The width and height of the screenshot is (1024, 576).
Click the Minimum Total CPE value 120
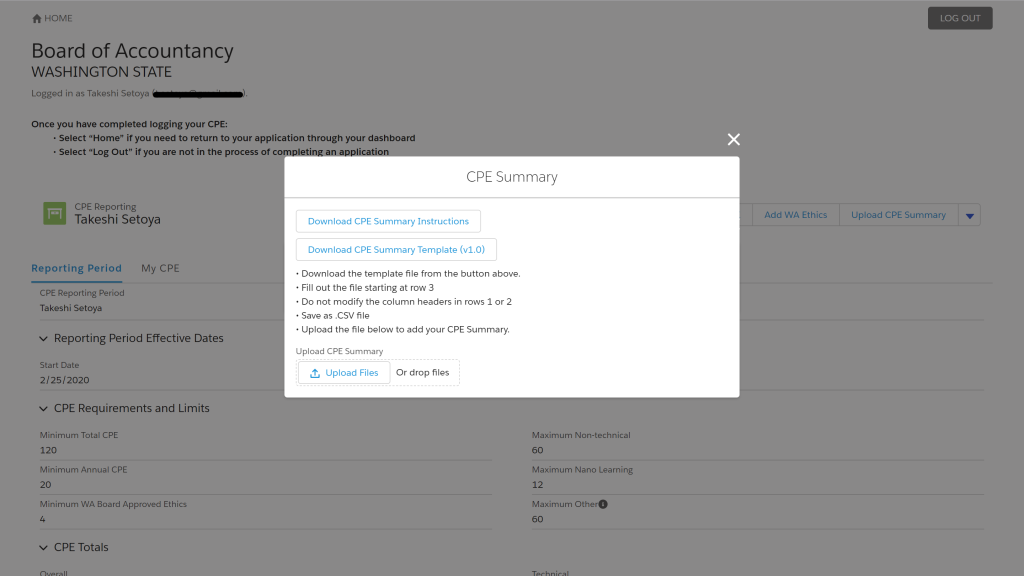(48, 450)
